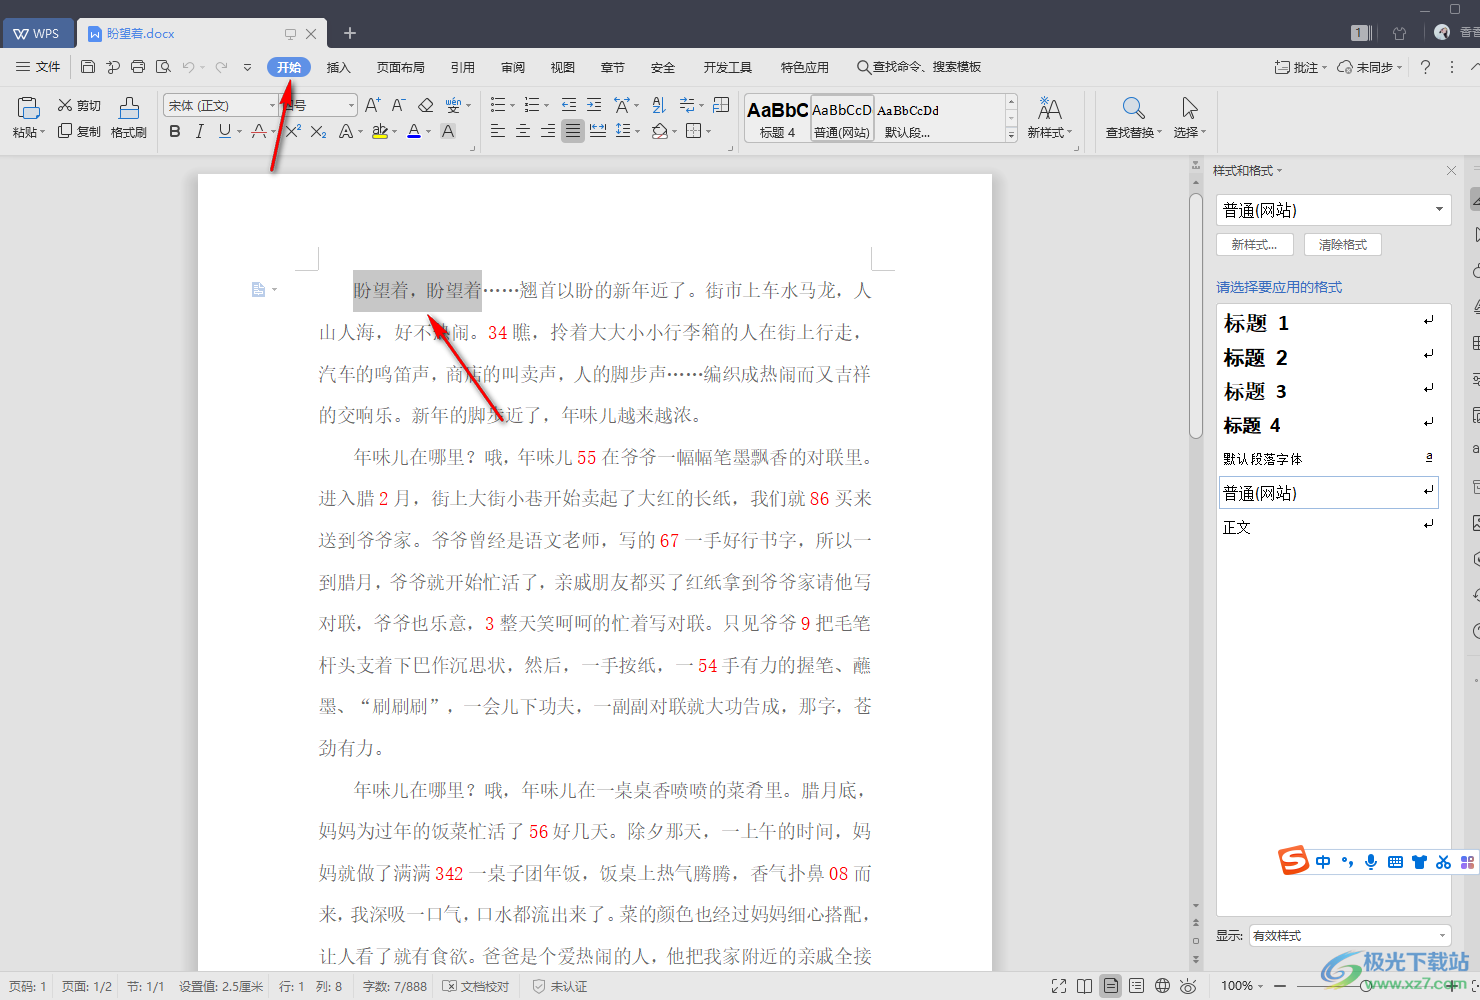Open the 插入 ribbon tab
Viewport: 1480px width, 1000px height.
click(339, 67)
